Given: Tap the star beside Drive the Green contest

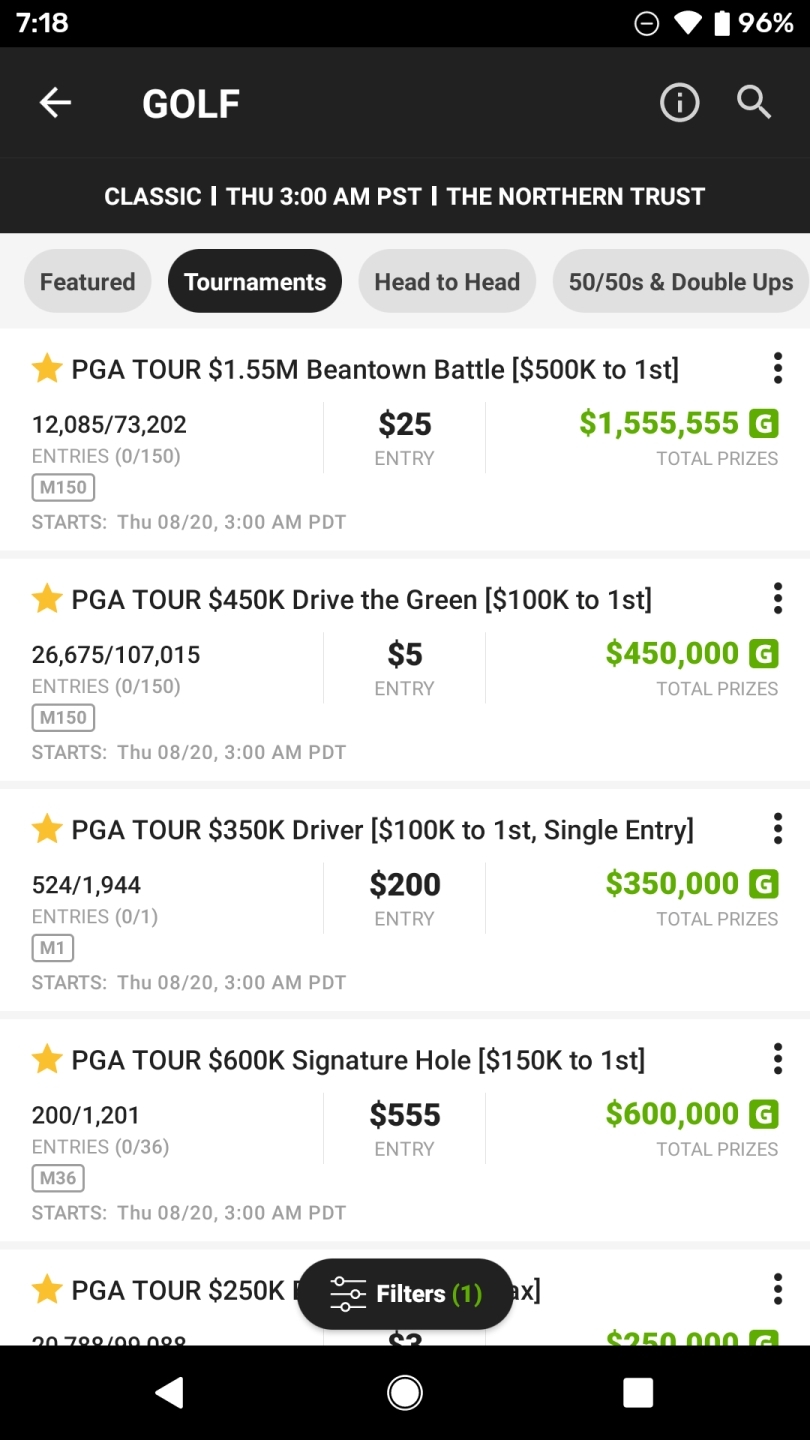Looking at the screenshot, I should click(x=47, y=599).
